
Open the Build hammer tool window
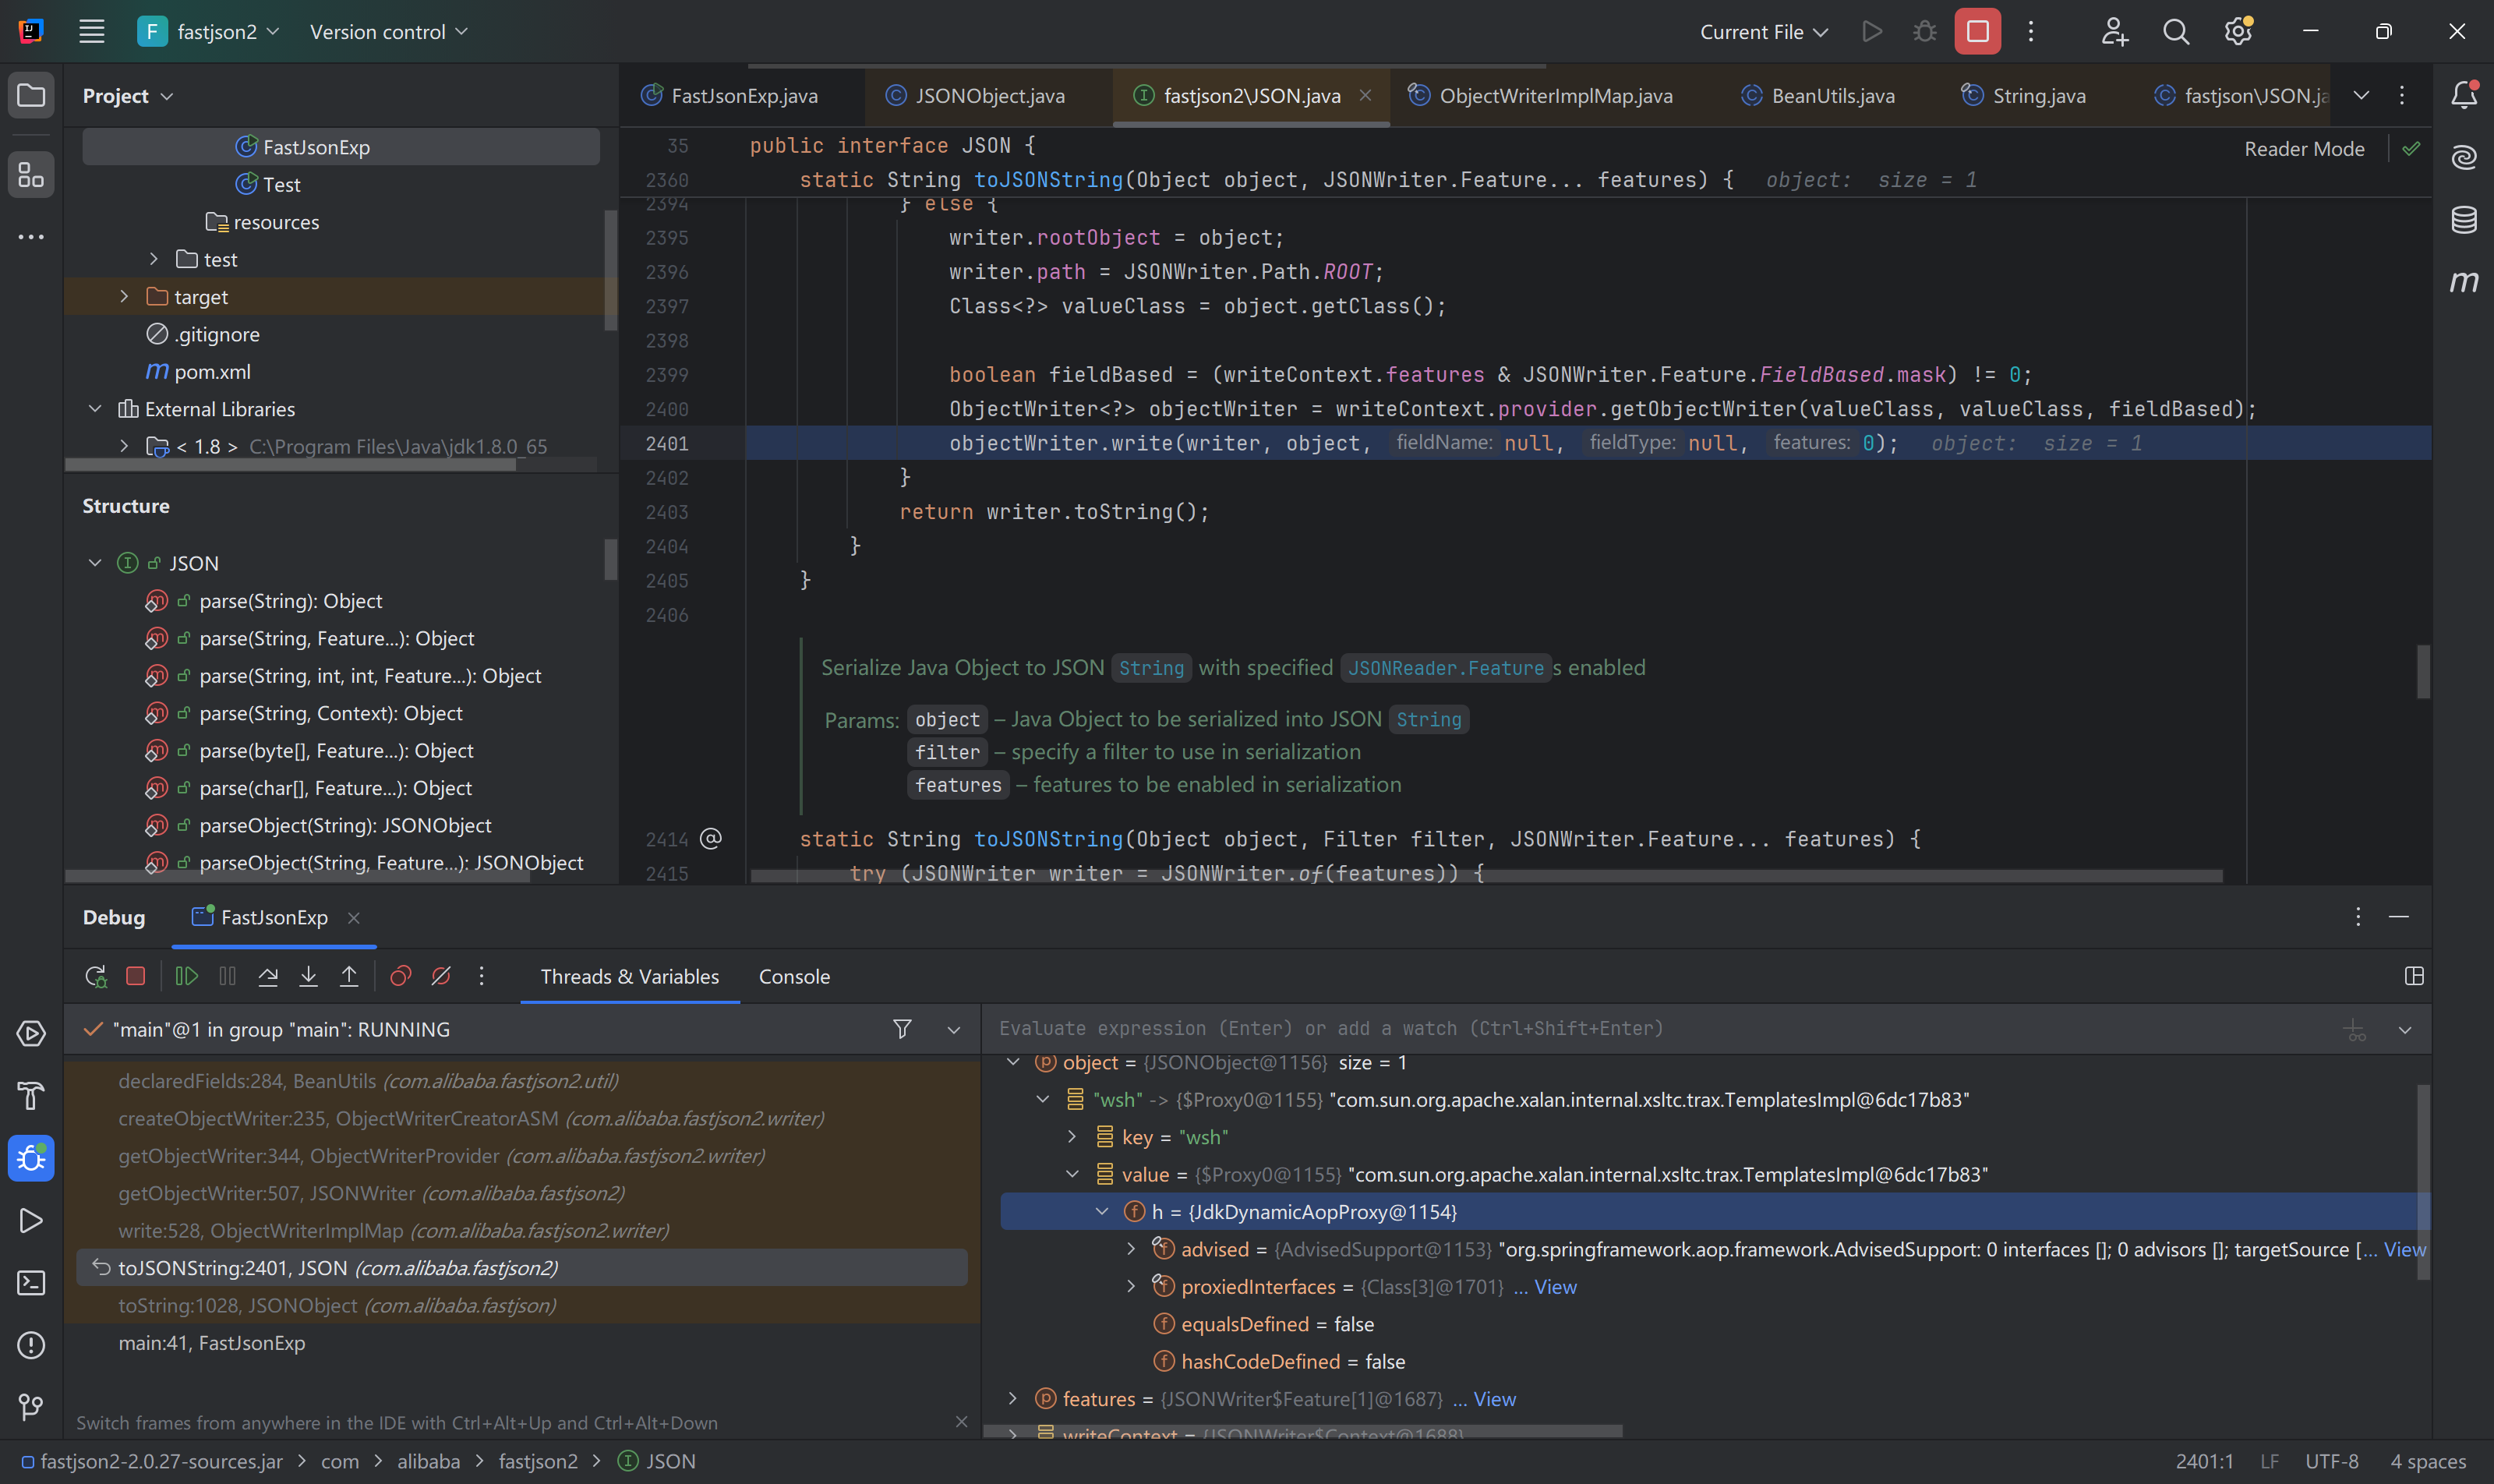(x=31, y=1096)
